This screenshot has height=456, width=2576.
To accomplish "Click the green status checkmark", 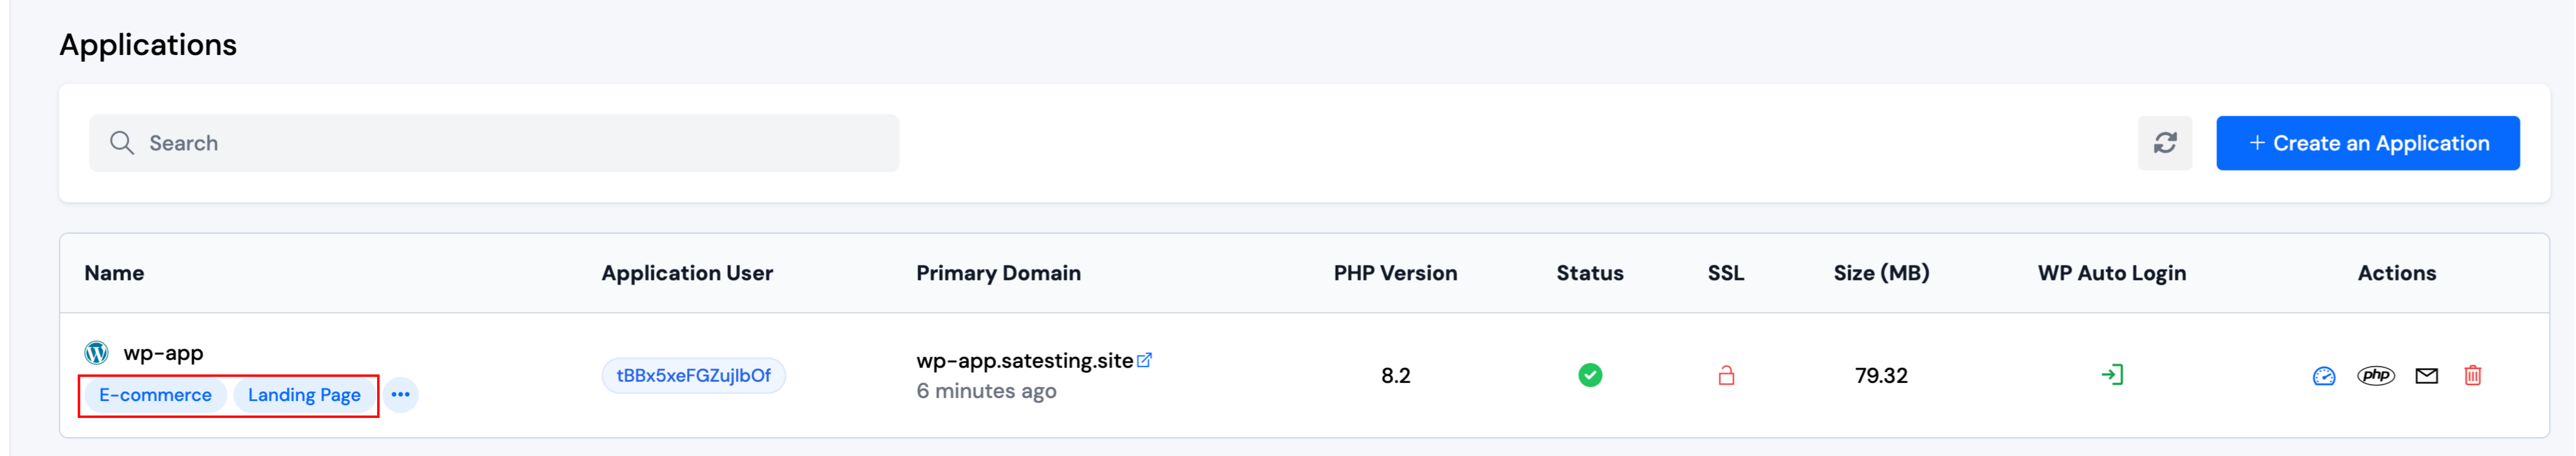I will [x=1590, y=376].
